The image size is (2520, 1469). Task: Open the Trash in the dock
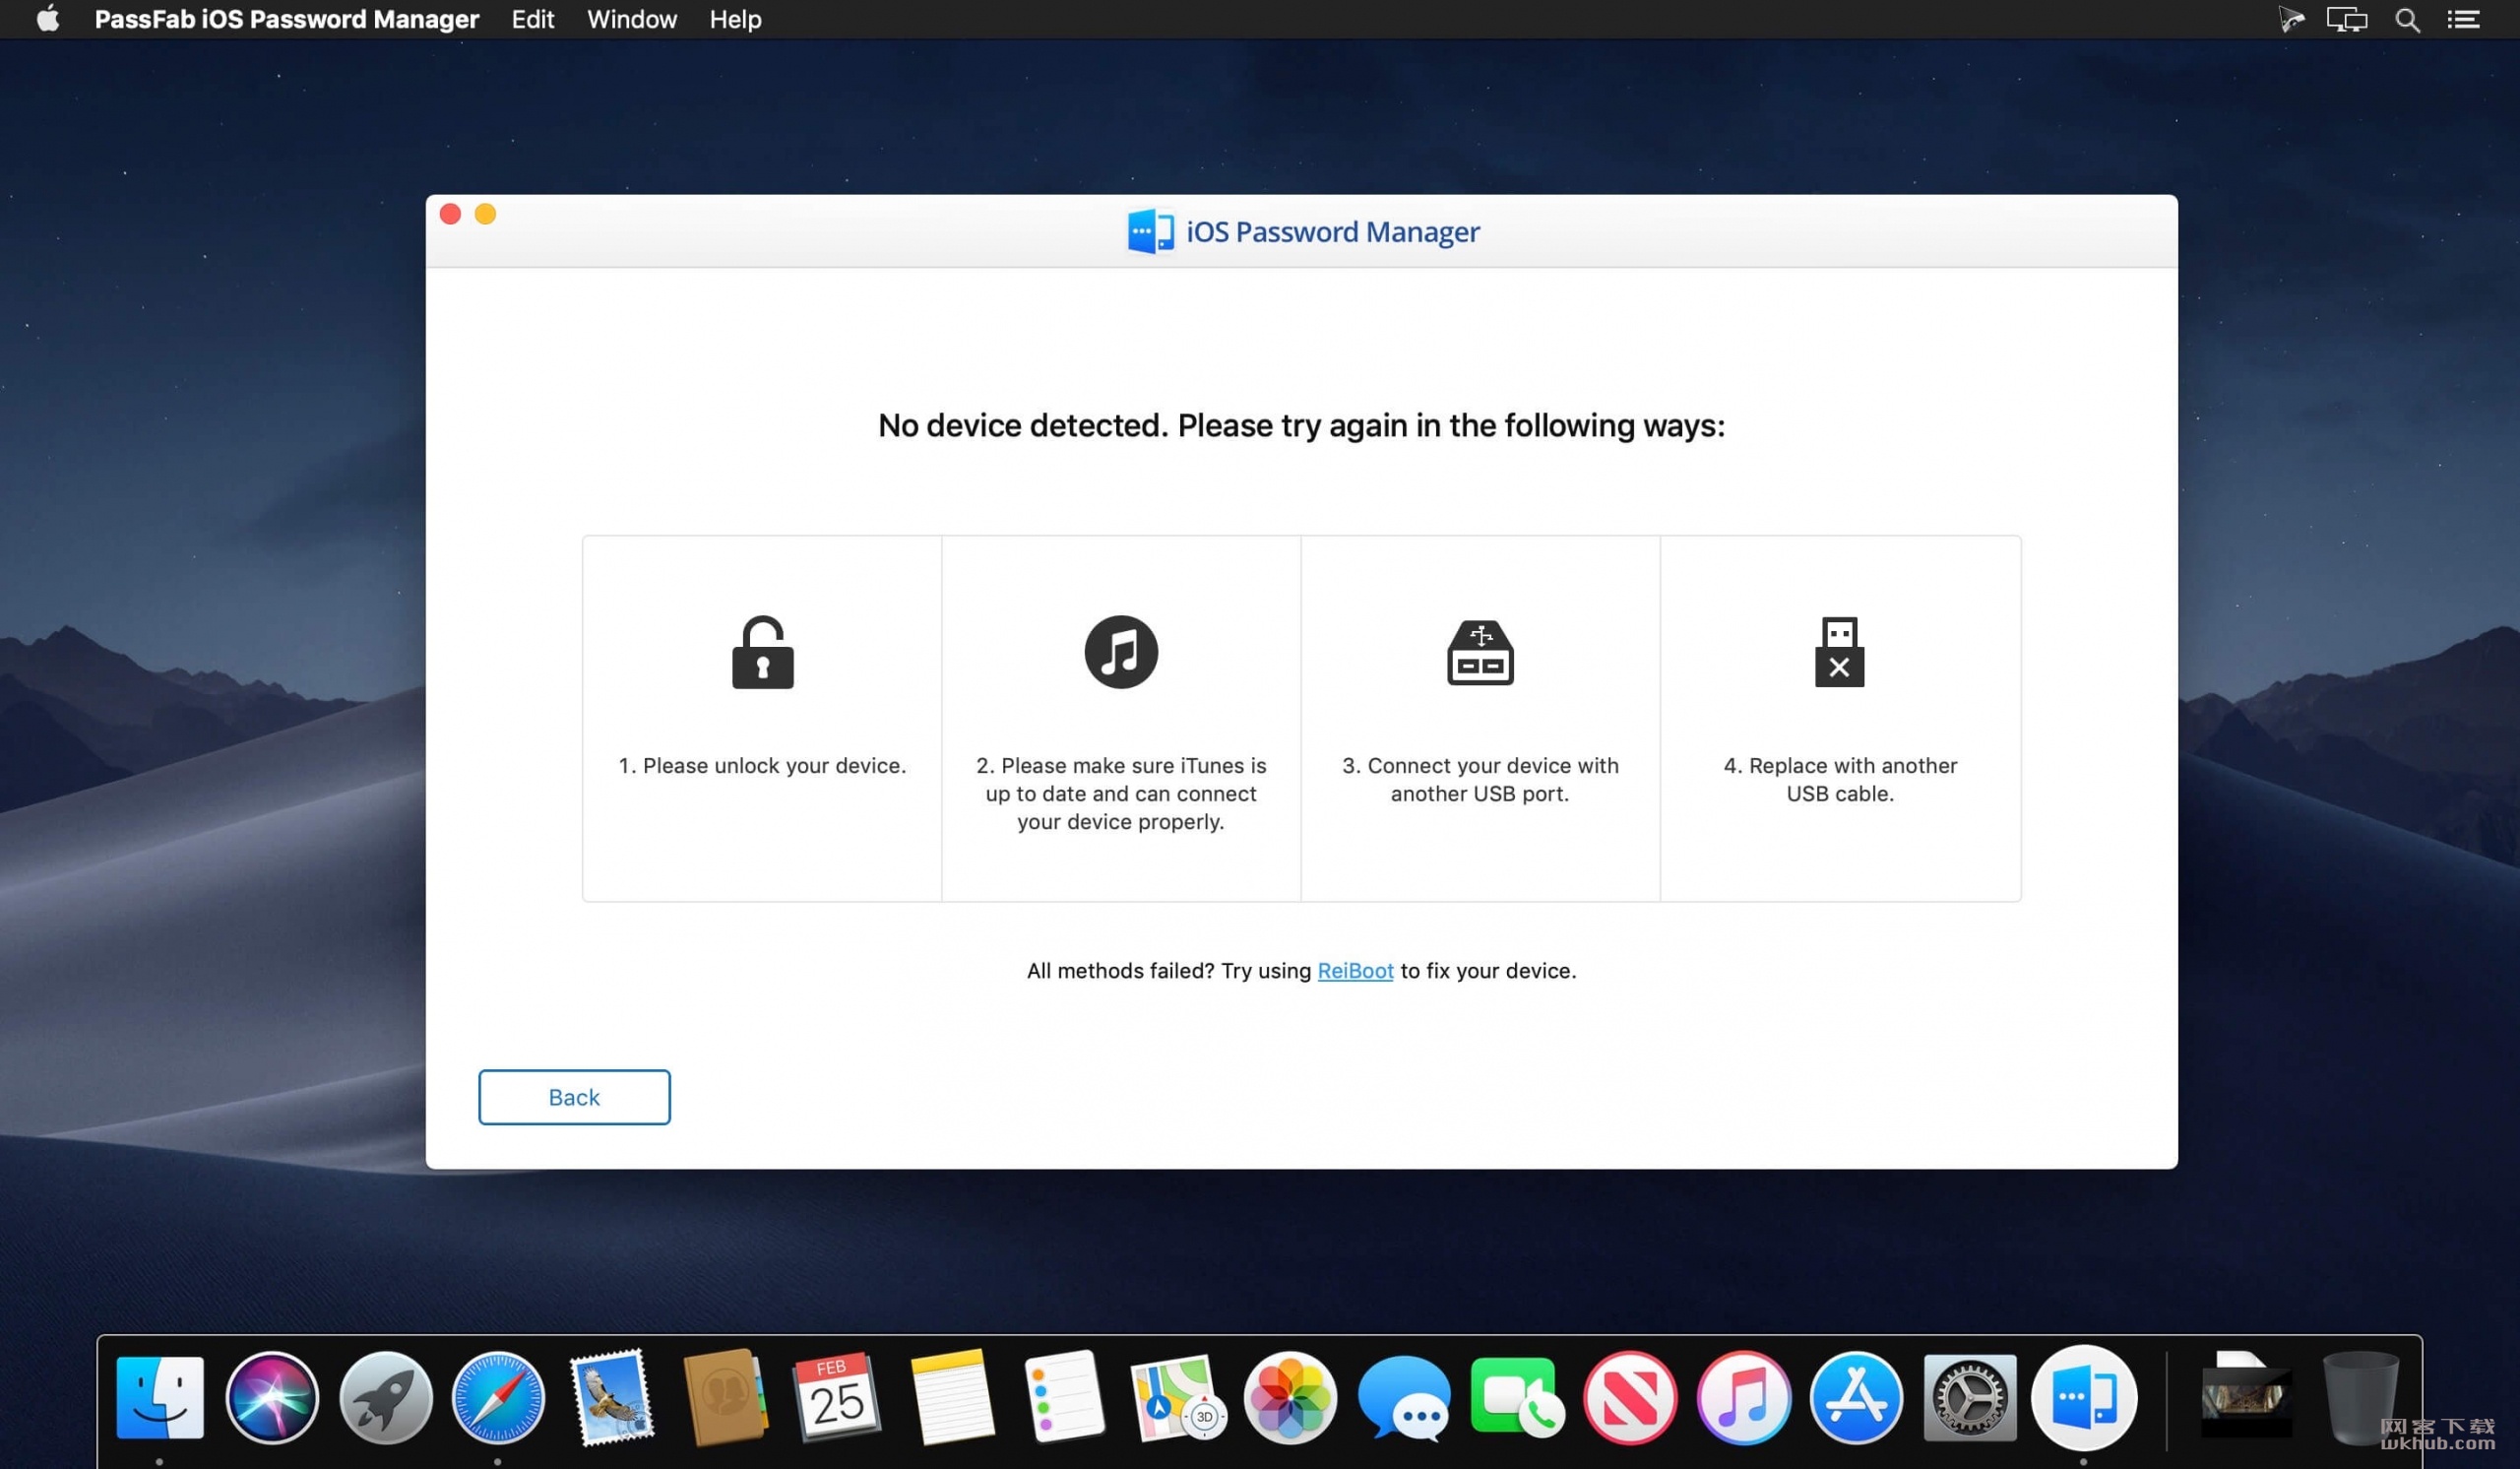(x=2360, y=1397)
